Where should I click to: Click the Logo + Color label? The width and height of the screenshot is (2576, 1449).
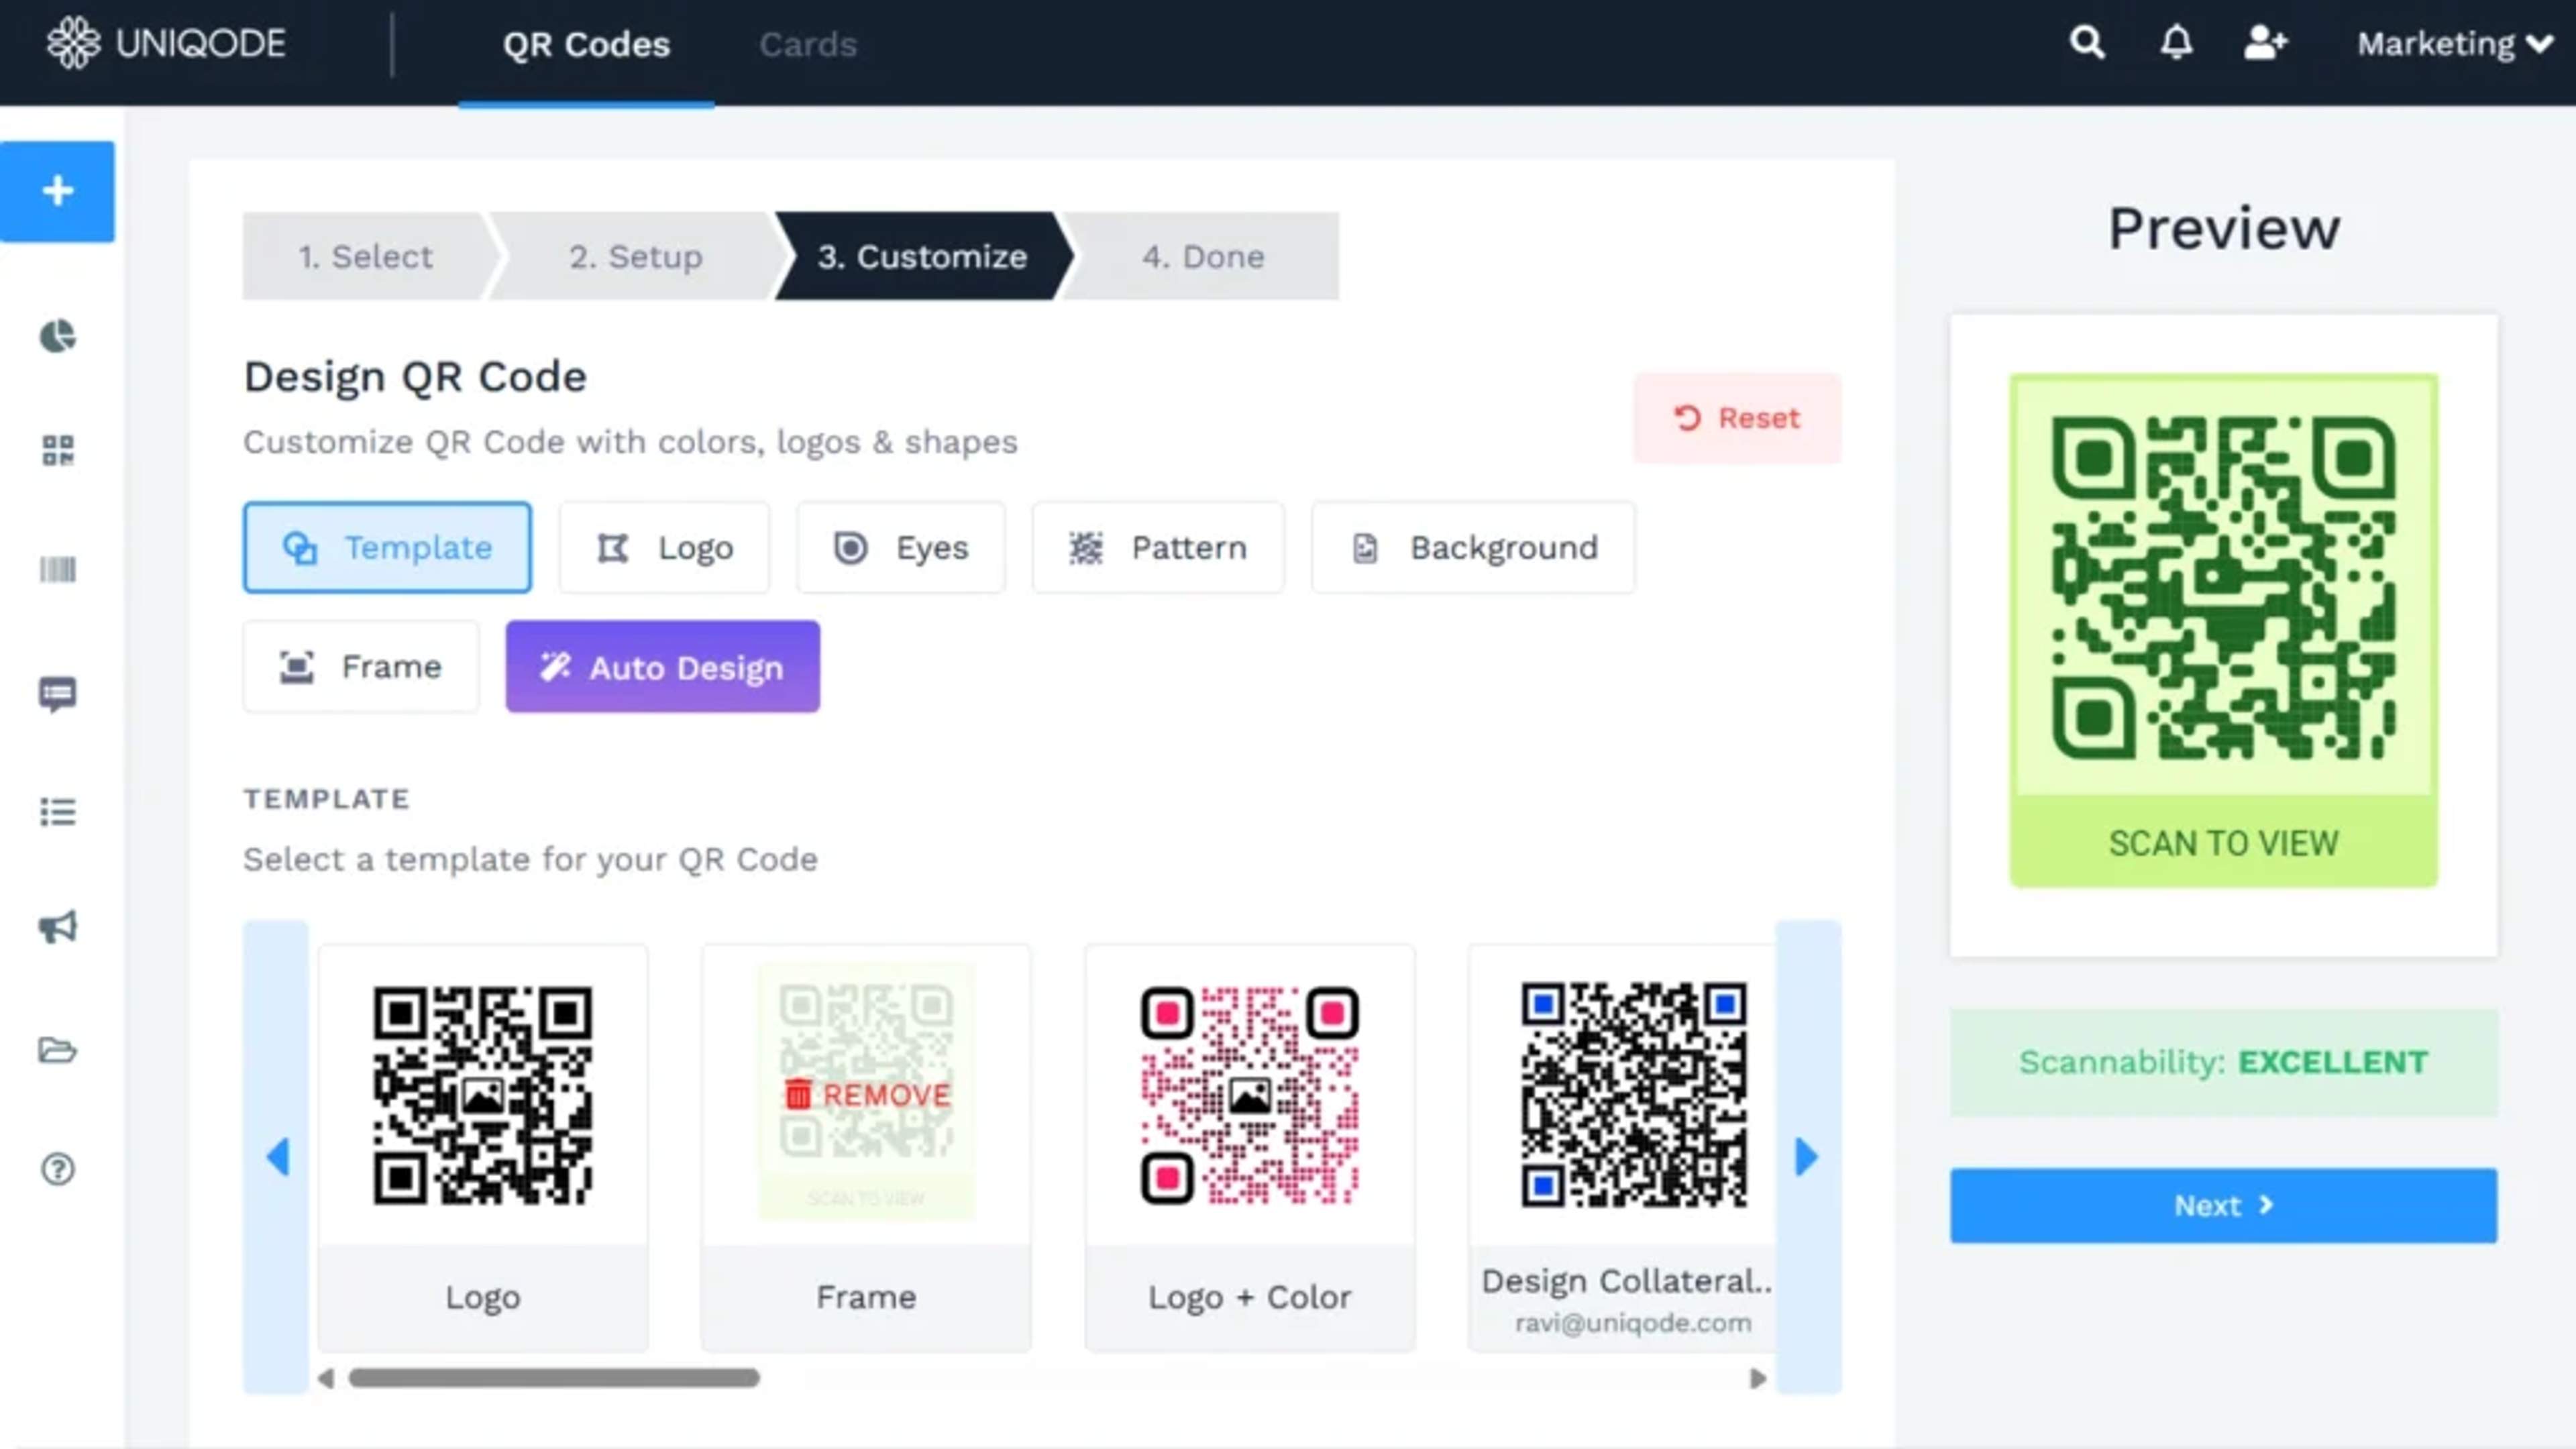click(x=1249, y=1297)
